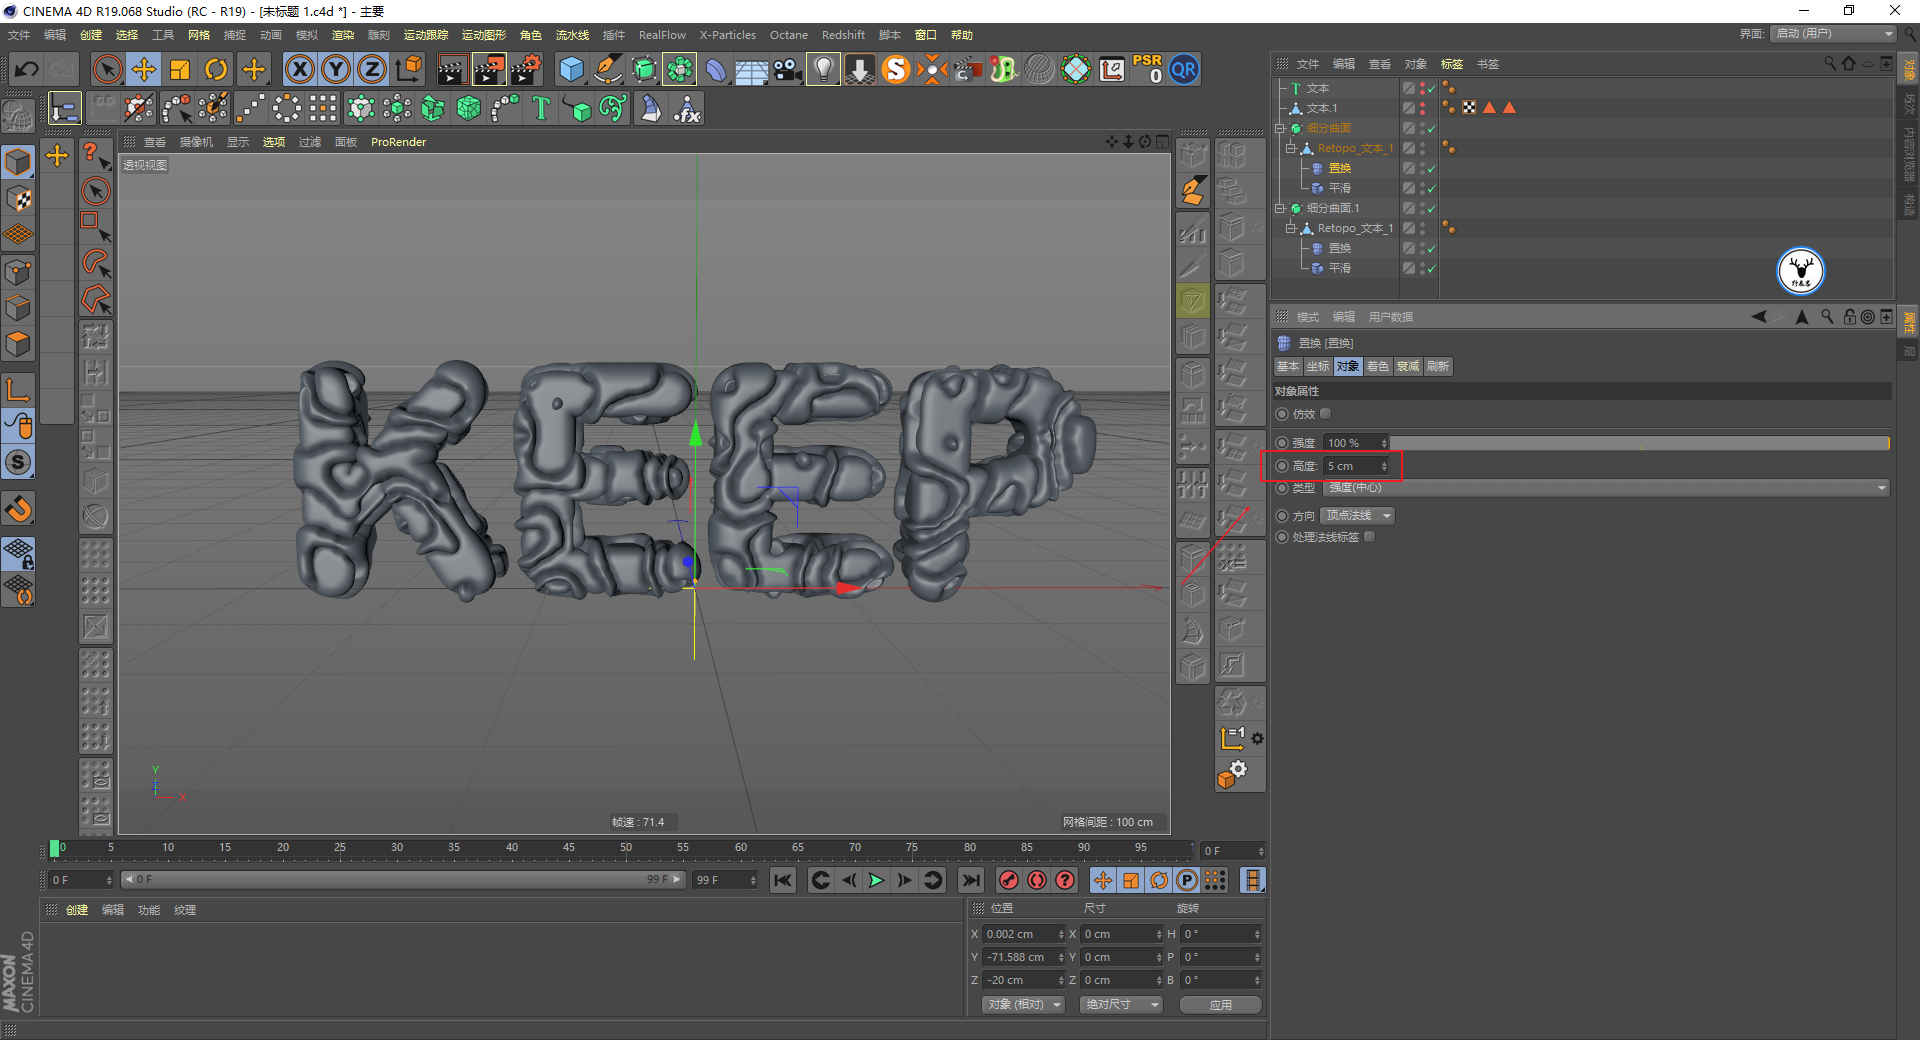This screenshot has width=1920, height=1040.
Task: Open the 界面 启动(用户) layout dropdown
Action: (1833, 34)
